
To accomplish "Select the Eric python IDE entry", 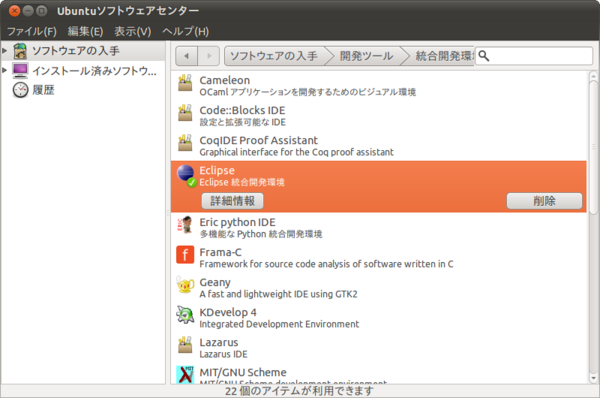I will [378, 228].
